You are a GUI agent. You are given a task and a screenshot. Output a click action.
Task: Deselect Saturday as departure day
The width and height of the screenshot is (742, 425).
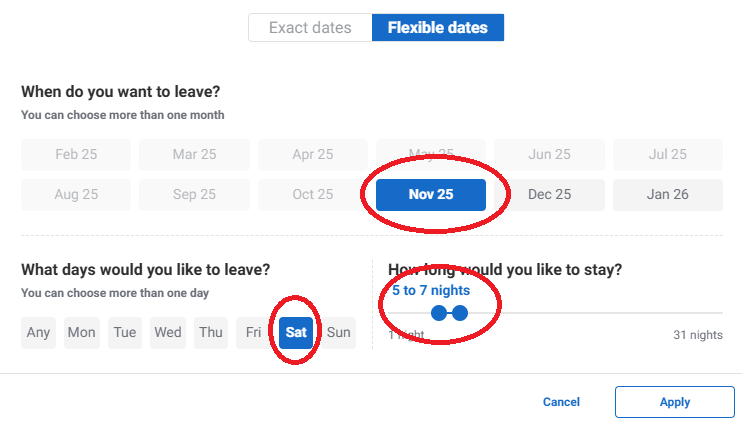pos(297,332)
